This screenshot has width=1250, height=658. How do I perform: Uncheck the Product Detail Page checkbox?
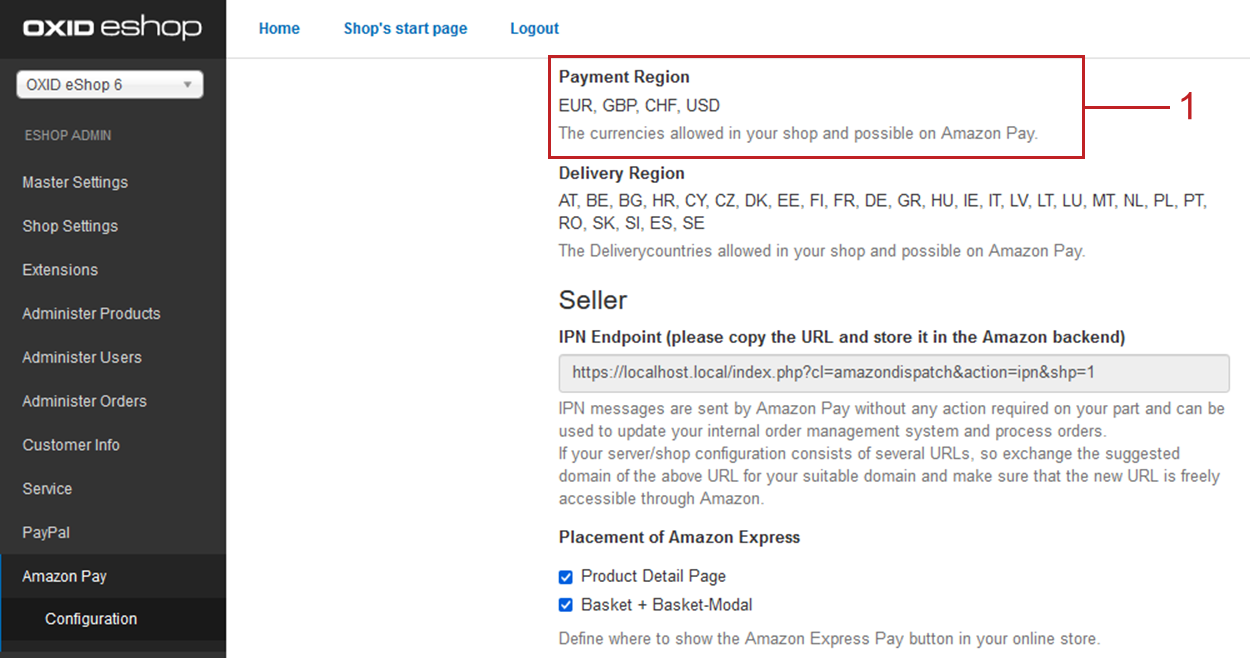566,577
